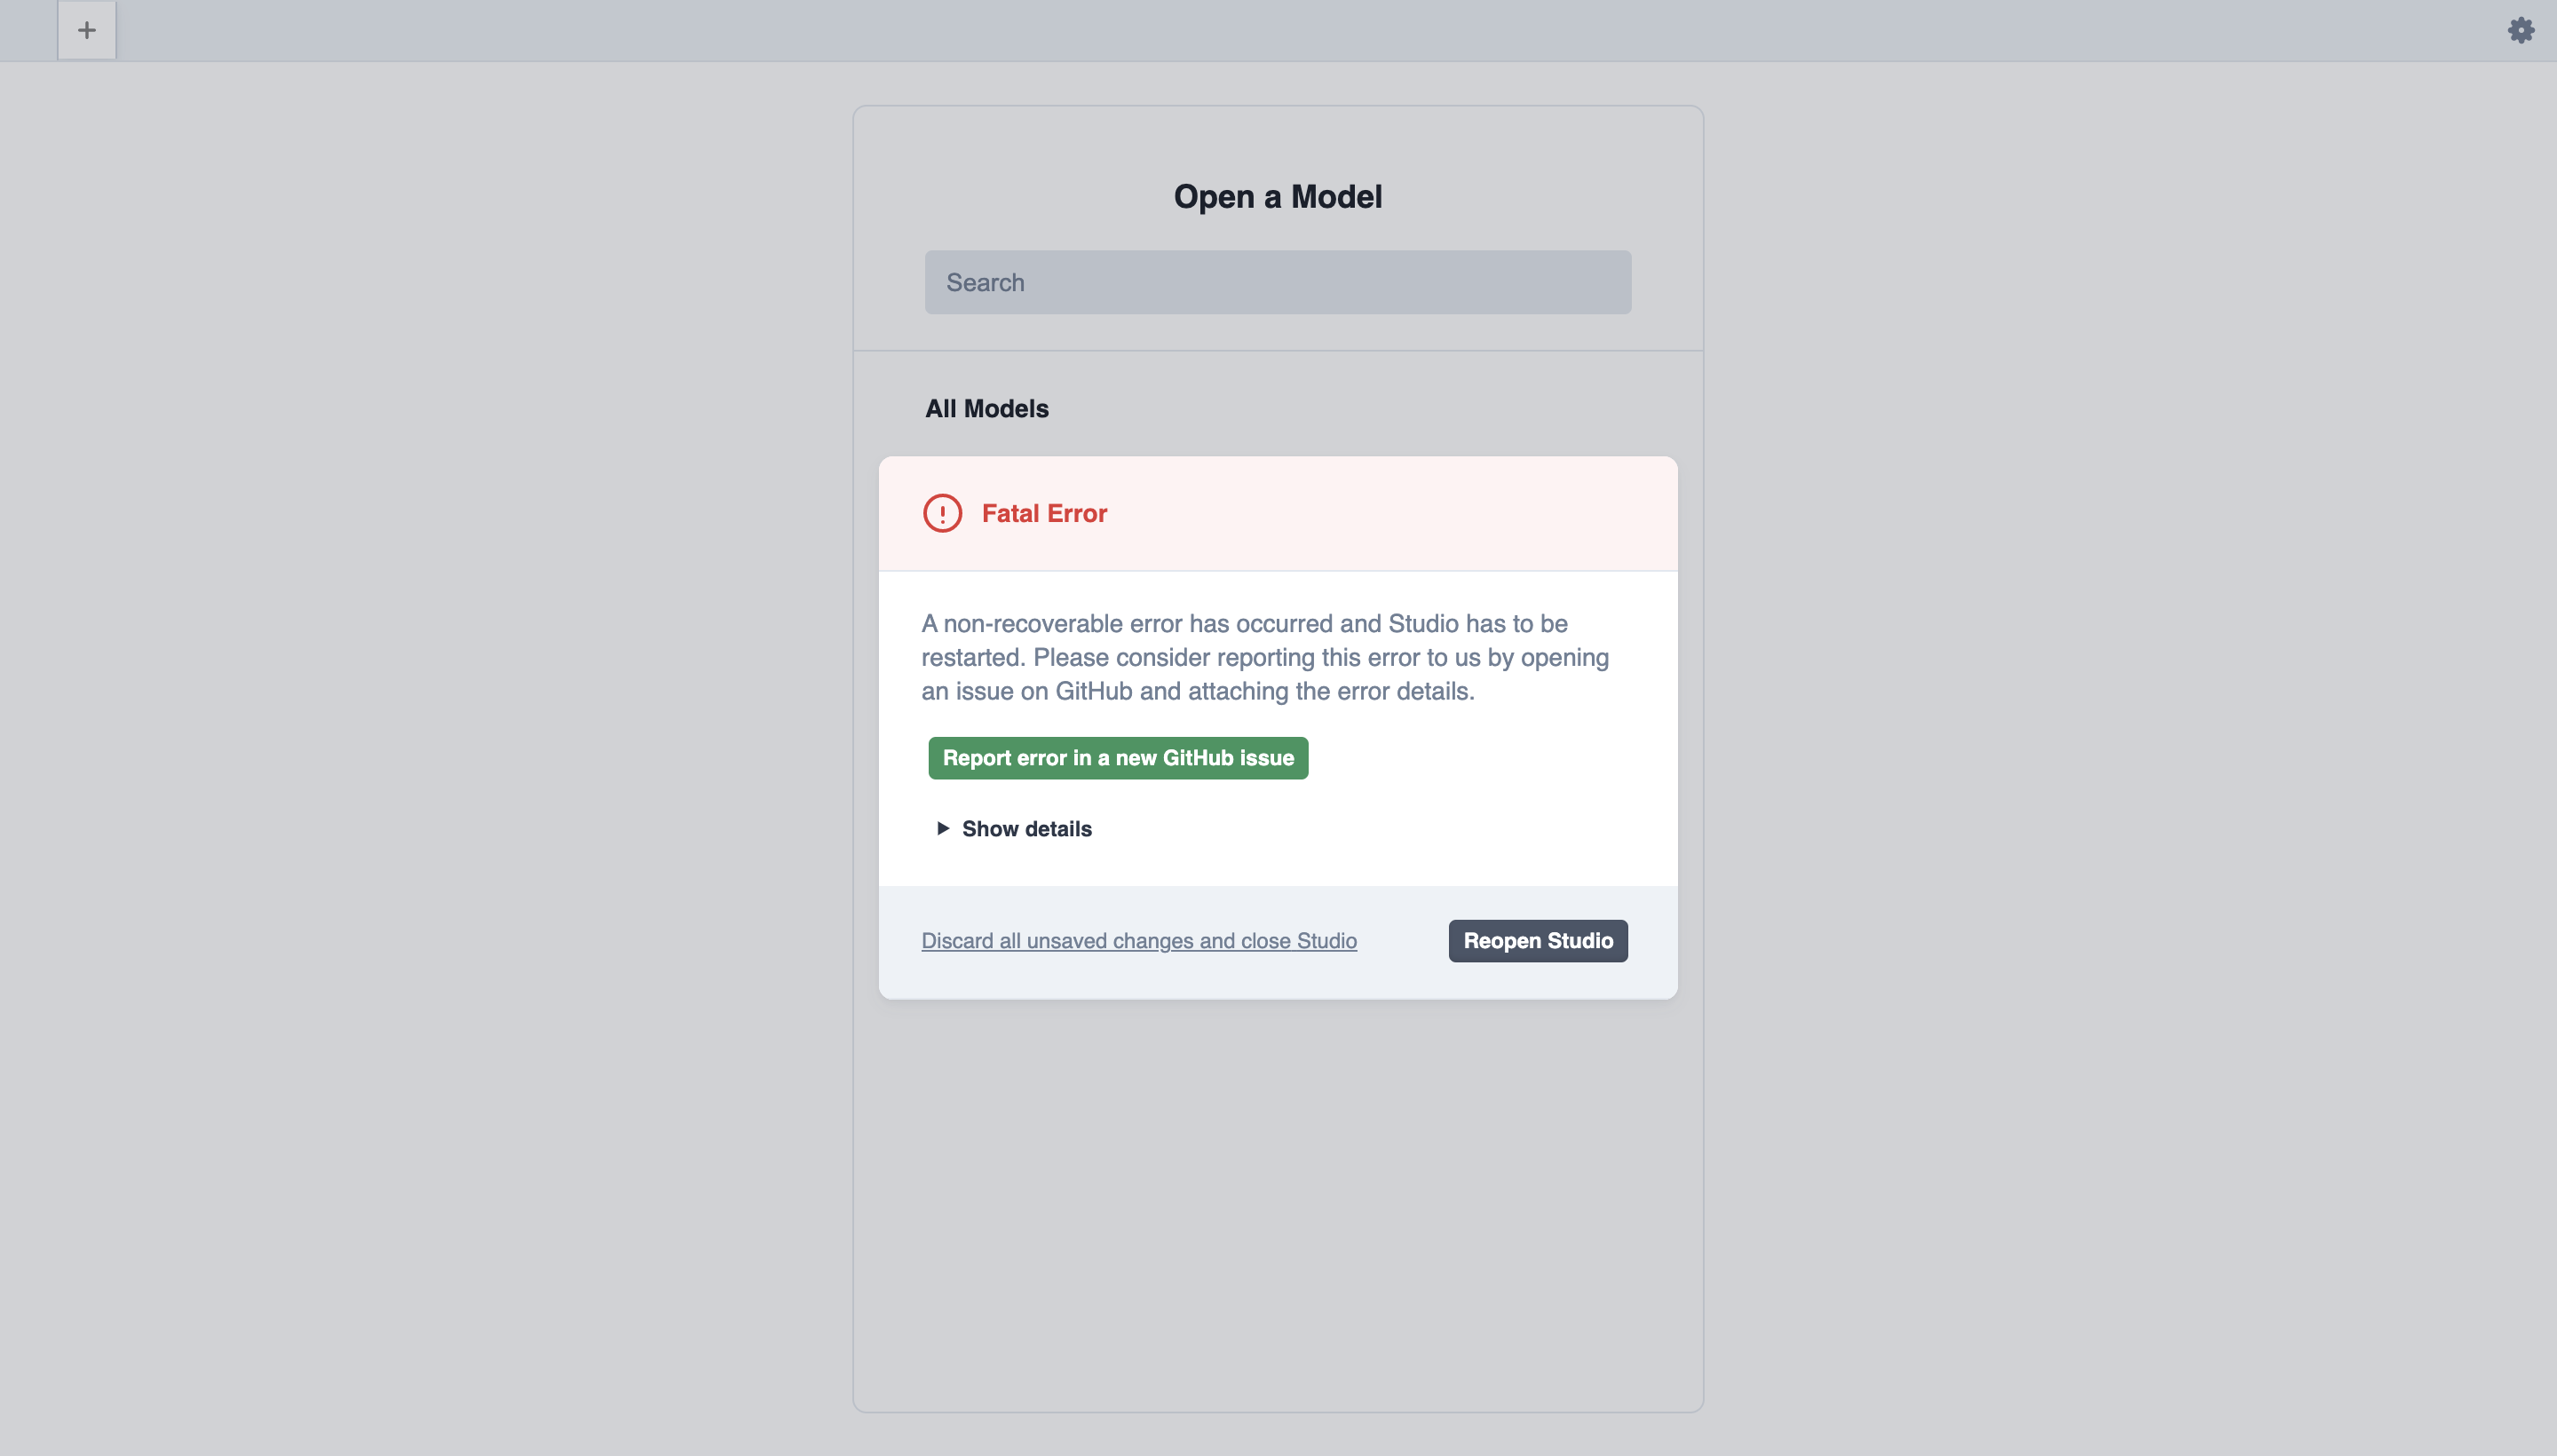
Task: Select the exclamation mark inside the error banner
Action: coord(943,513)
